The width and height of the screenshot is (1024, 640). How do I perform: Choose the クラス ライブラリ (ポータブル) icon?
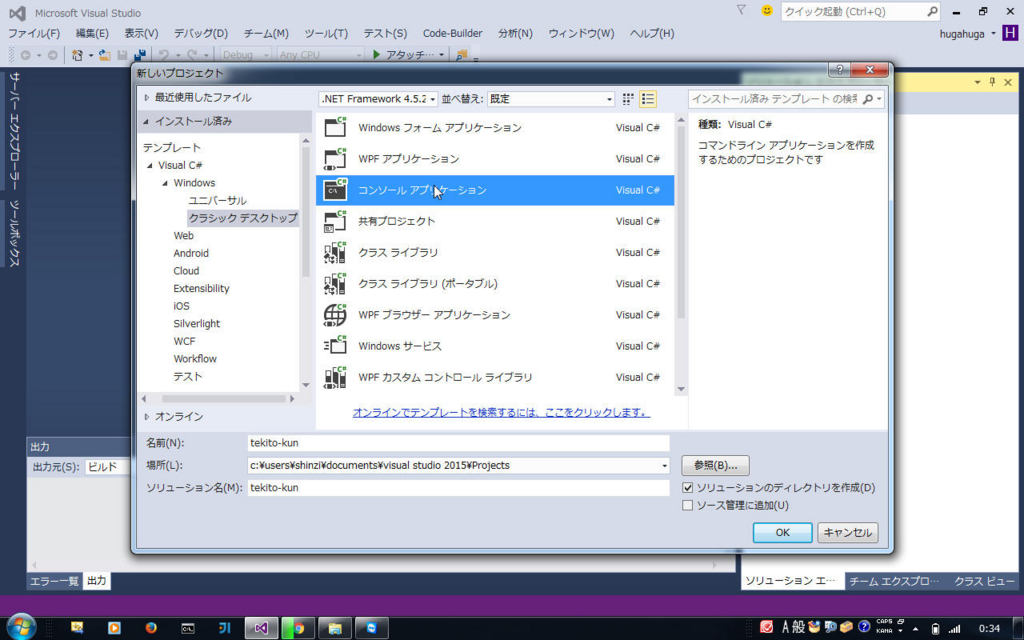335,283
